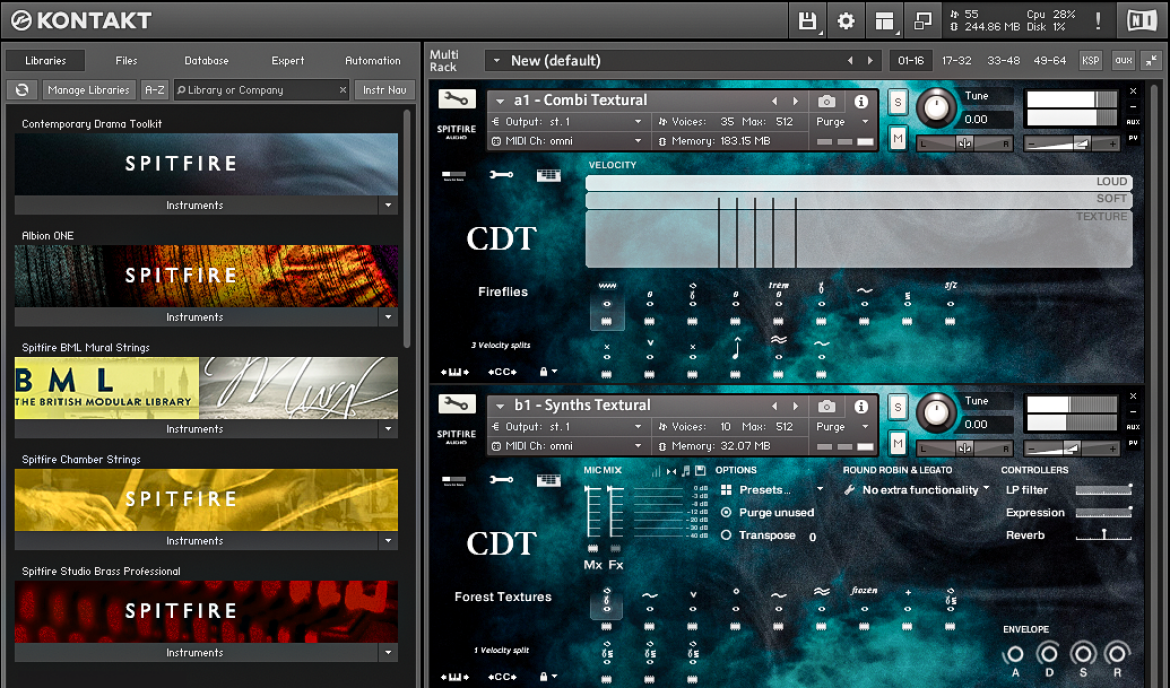The width and height of the screenshot is (1170, 688).
Task: Click the workspace layout icon in header
Action: 884,21
